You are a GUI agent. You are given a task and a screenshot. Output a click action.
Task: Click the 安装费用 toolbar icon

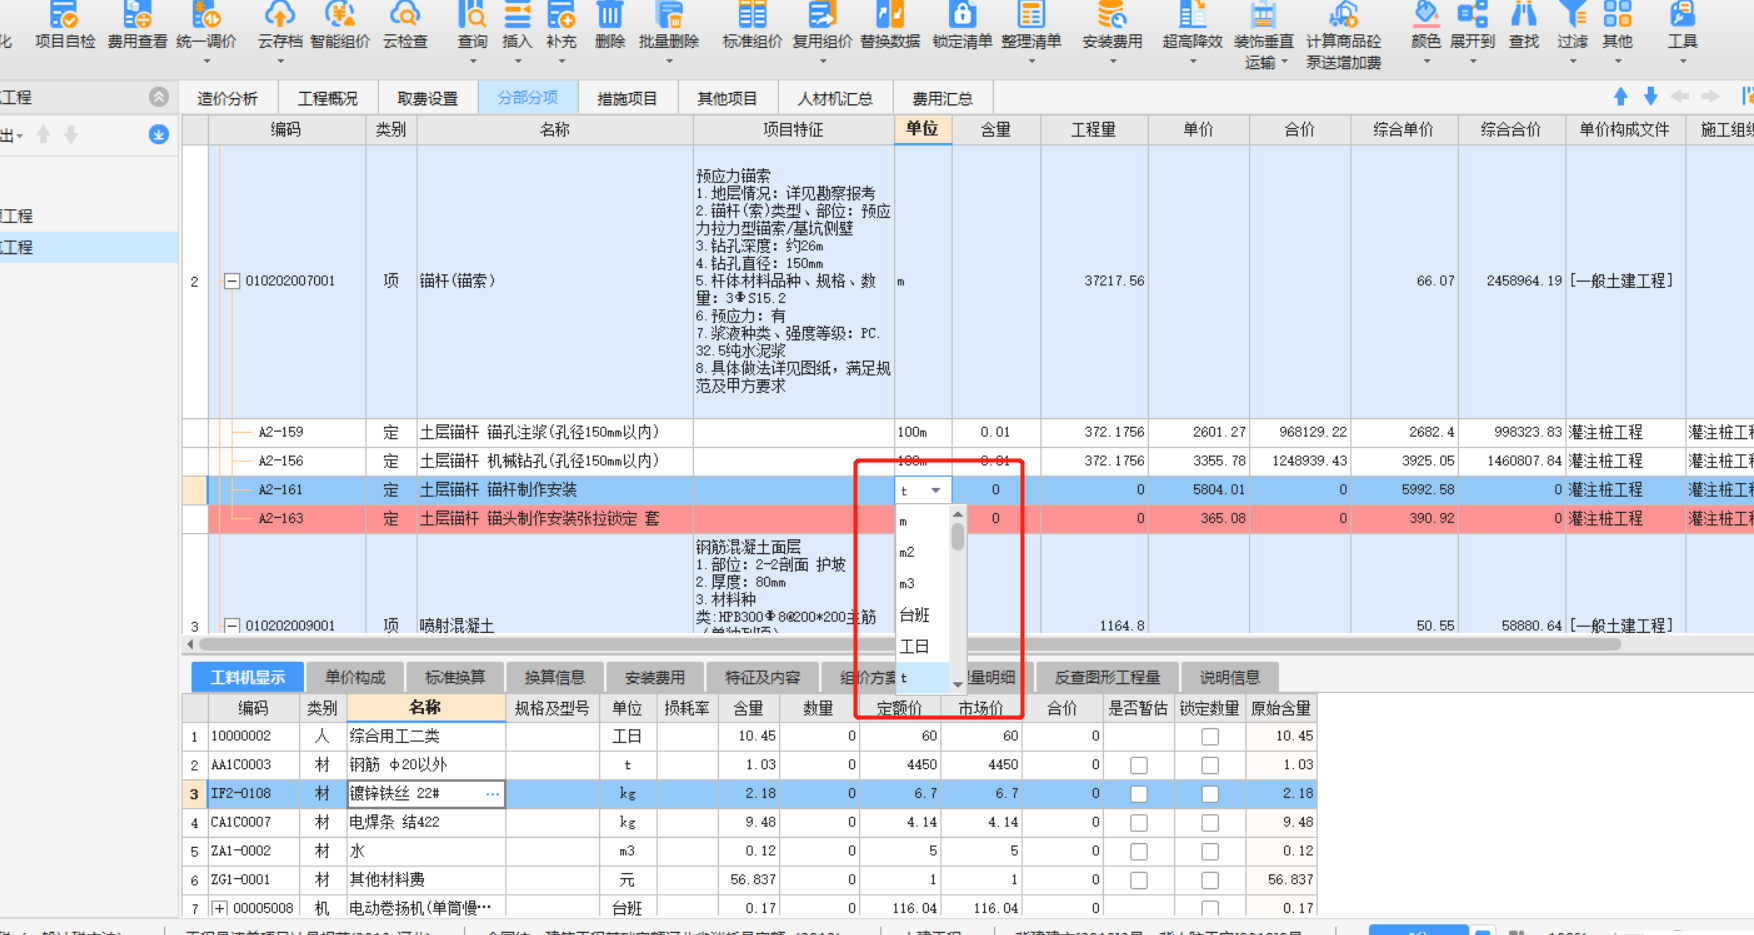coord(1112,15)
